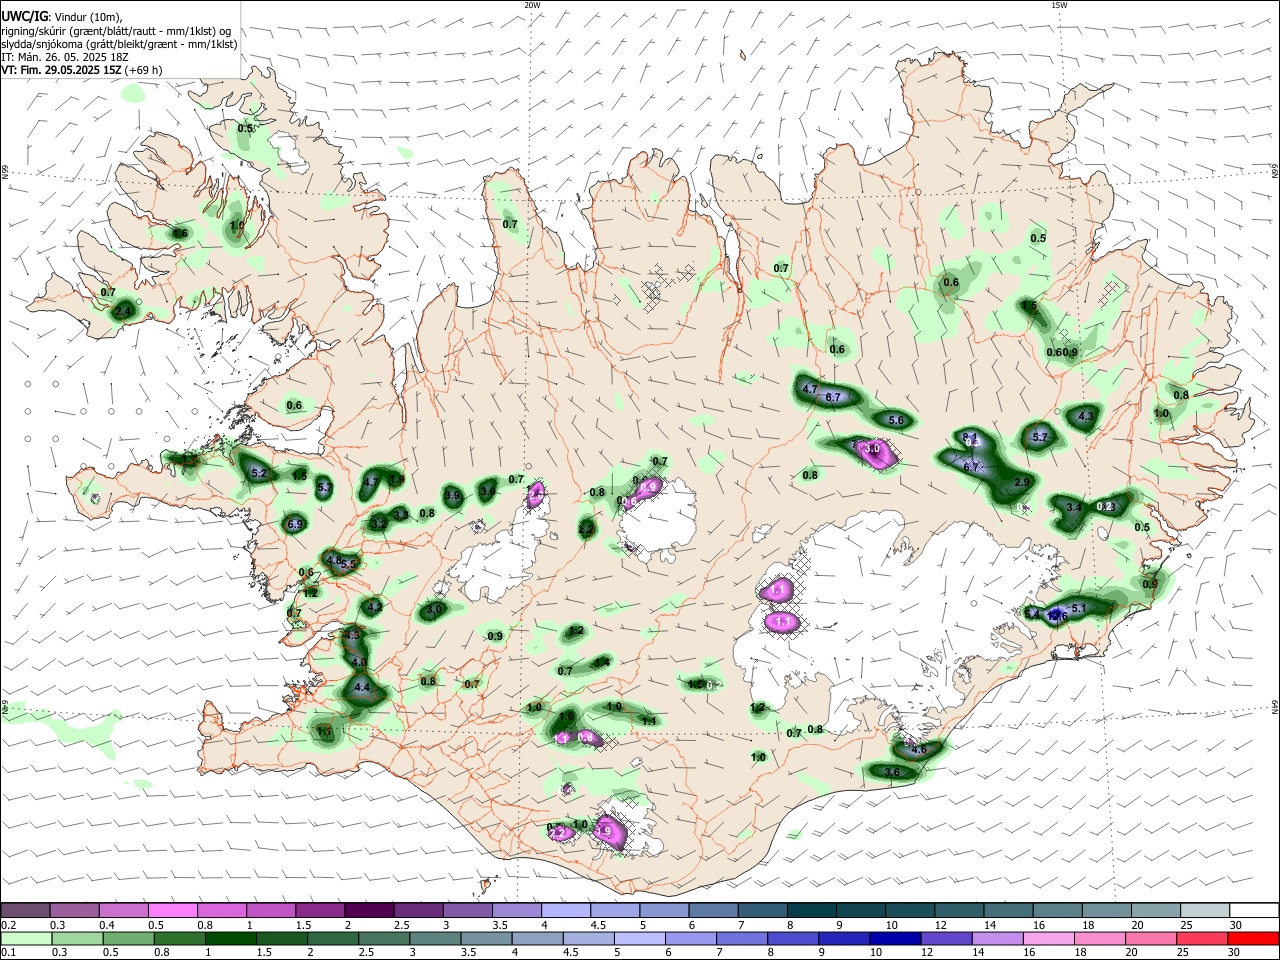Click the 'rigning/skúrir' legend description line
This screenshot has height=960, width=1280.
pyautogui.click(x=117, y=31)
